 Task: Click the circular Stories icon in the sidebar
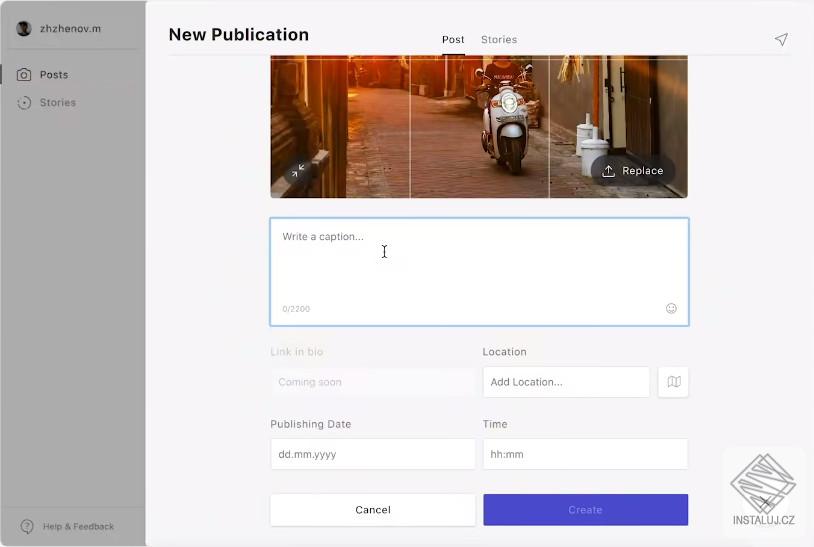coord(24,103)
